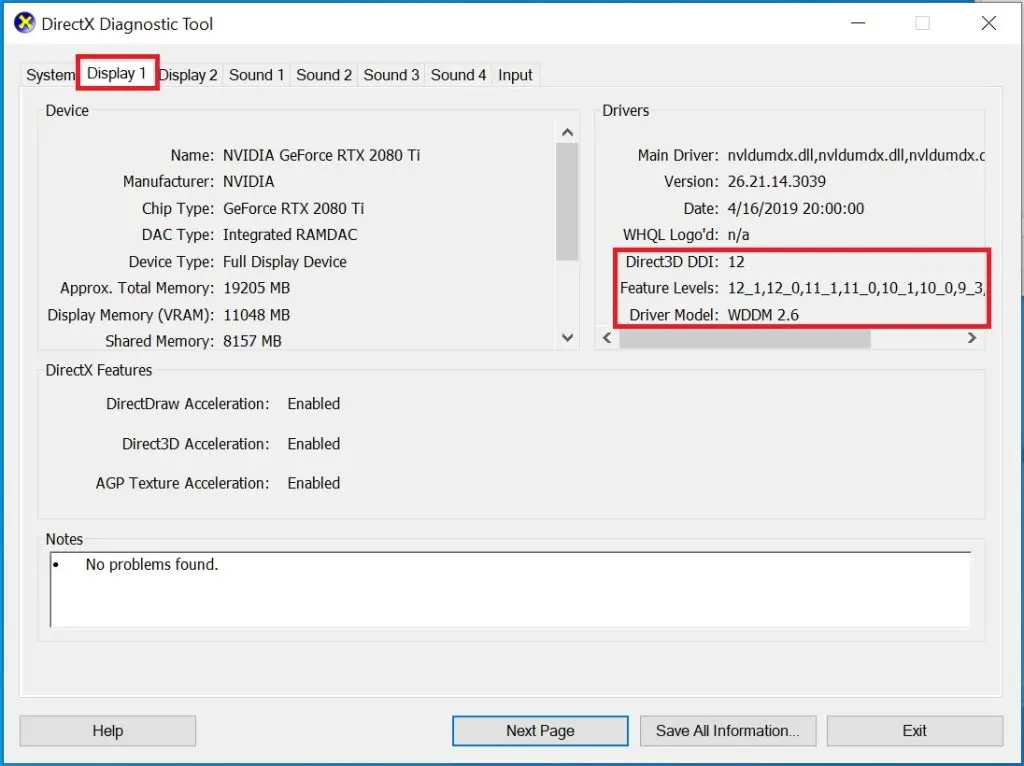Click the Manufacturer value NVIDIA
The width and height of the screenshot is (1024, 766).
[249, 182]
